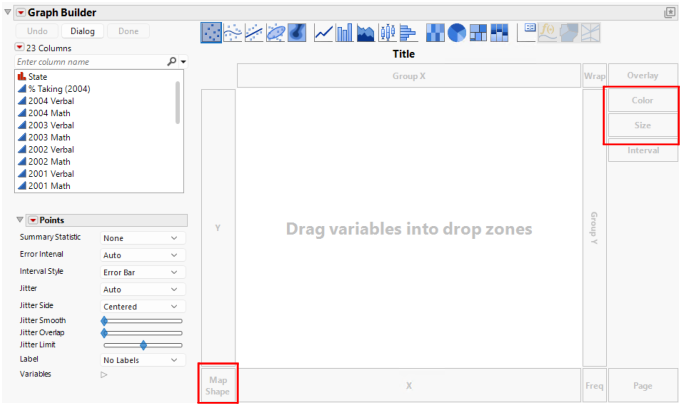Click the Color drop zone
The height and width of the screenshot is (405, 681).
pyautogui.click(x=643, y=100)
